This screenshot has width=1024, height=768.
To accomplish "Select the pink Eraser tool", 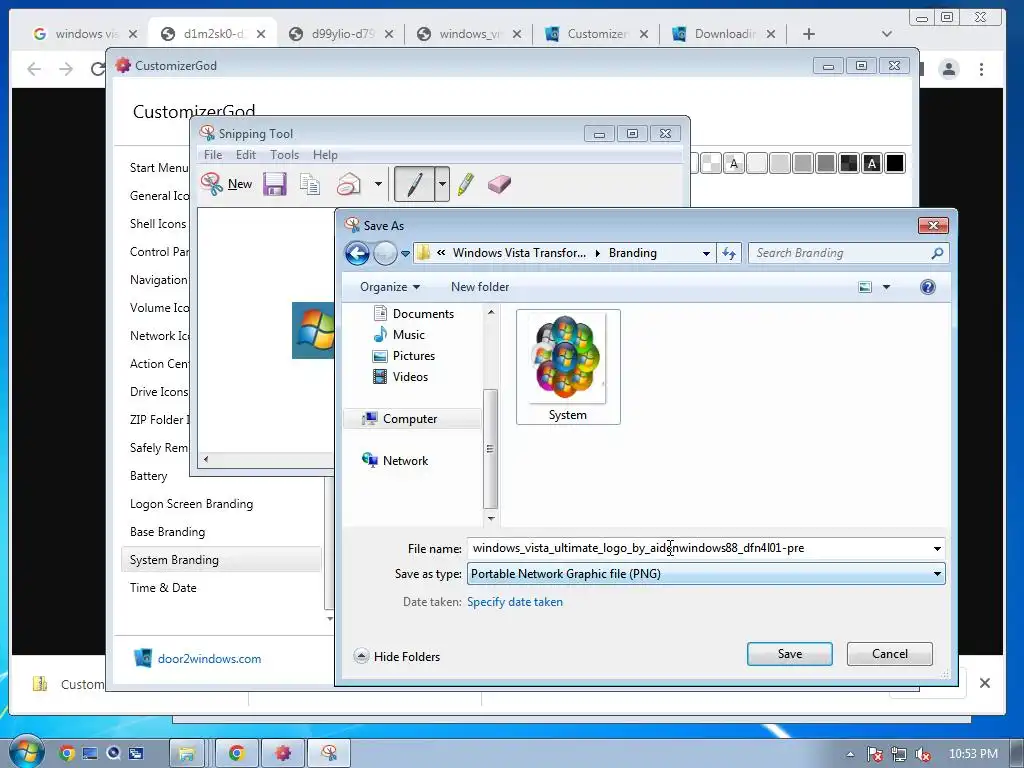I will (499, 184).
